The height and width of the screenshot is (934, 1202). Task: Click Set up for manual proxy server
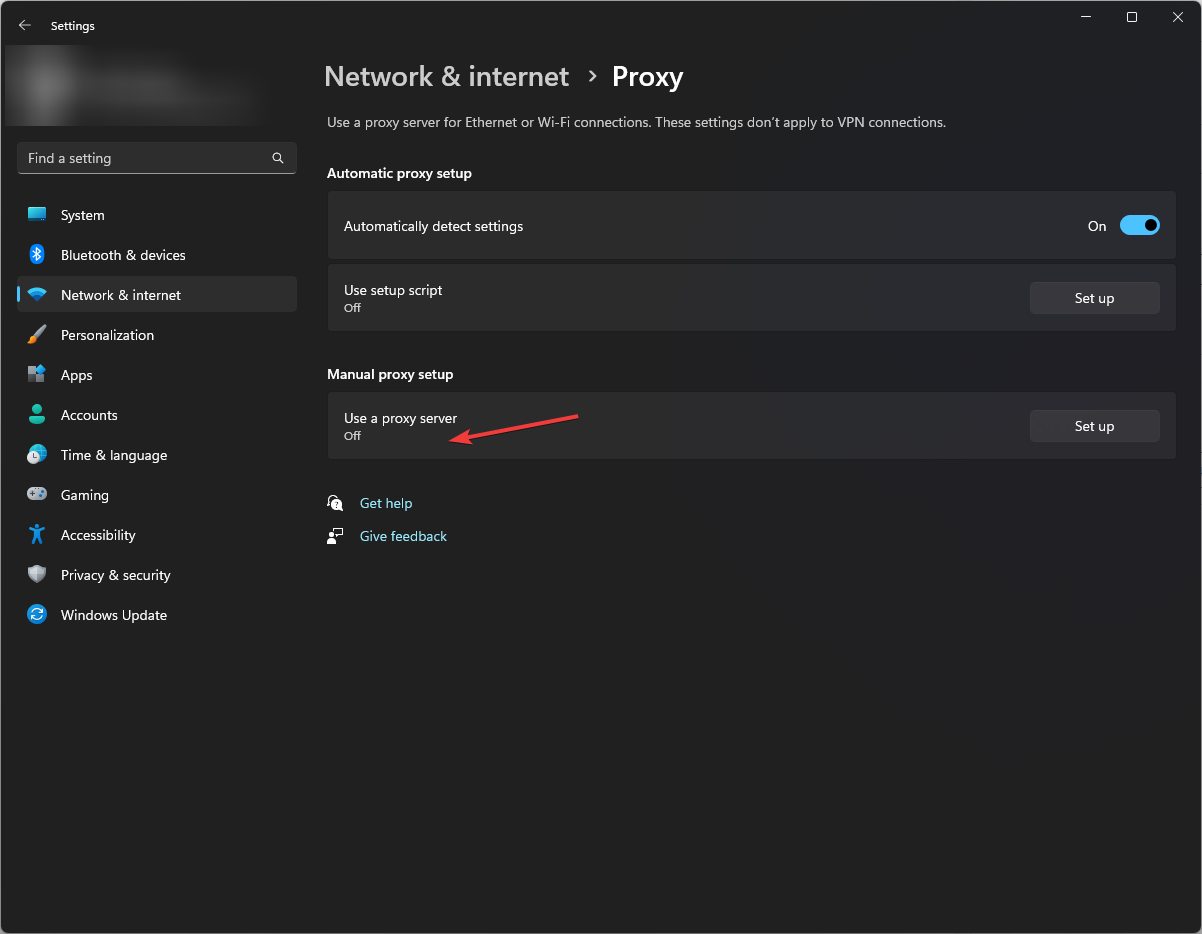click(x=1094, y=426)
